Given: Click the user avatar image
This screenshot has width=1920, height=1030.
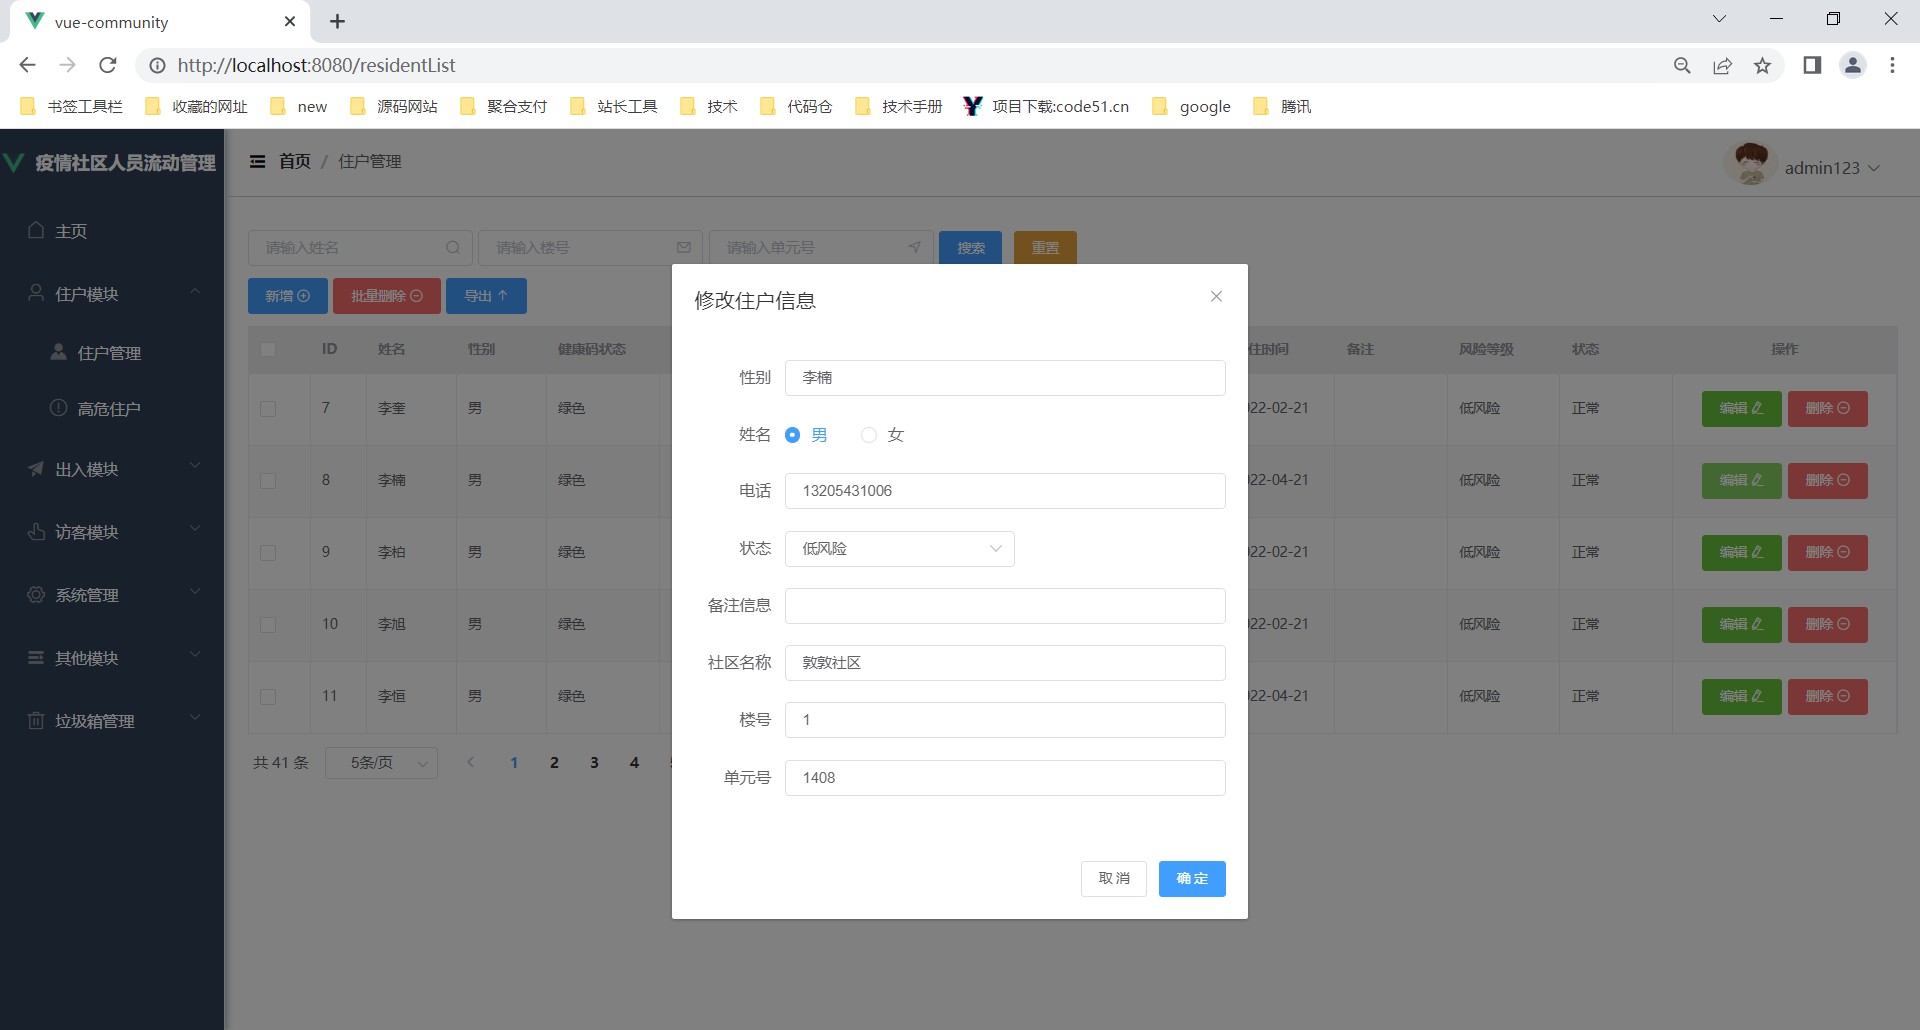Looking at the screenshot, I should point(1751,163).
